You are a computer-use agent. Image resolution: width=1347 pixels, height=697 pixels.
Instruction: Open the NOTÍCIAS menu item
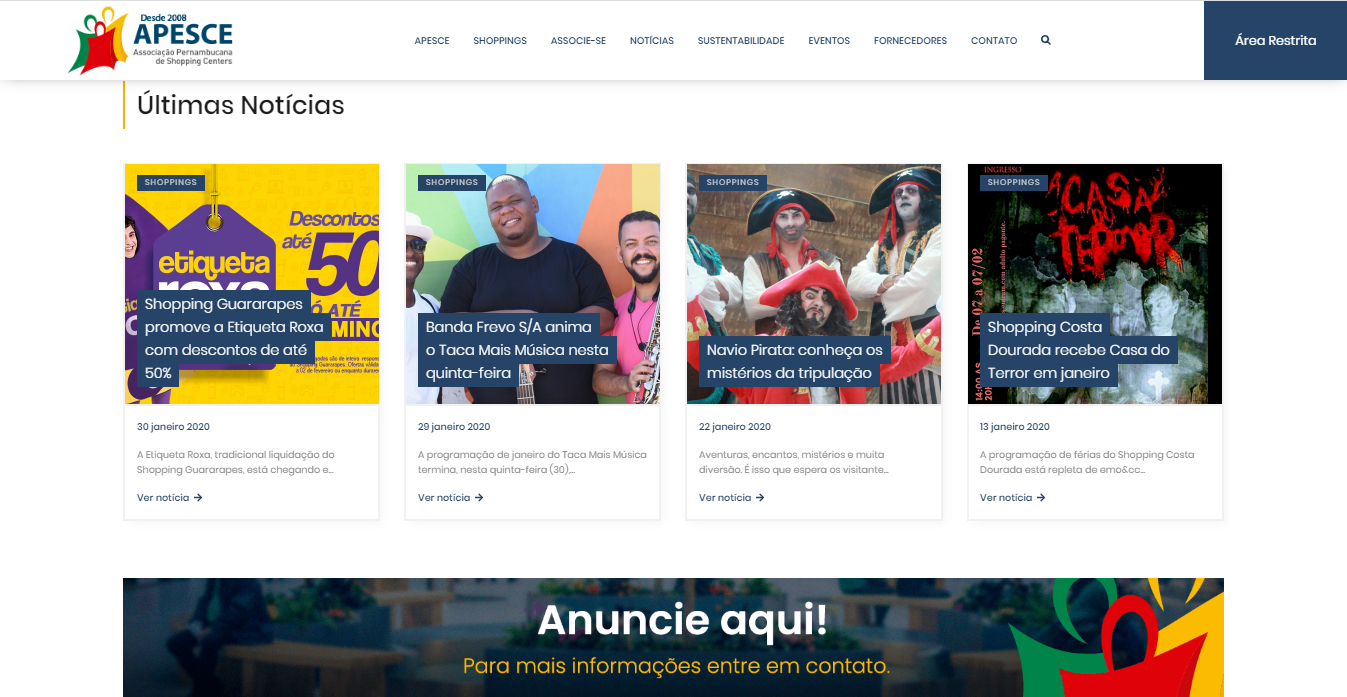point(652,41)
